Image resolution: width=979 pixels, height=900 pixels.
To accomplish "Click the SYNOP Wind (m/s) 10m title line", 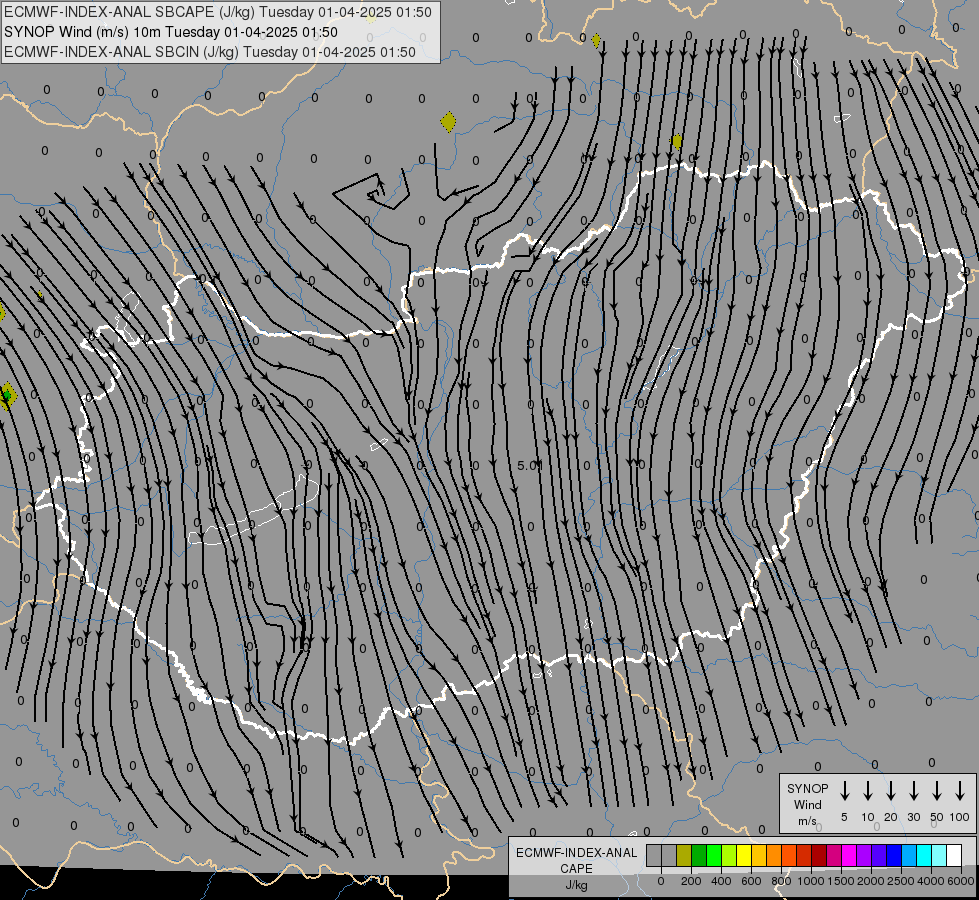I will click(x=170, y=32).
